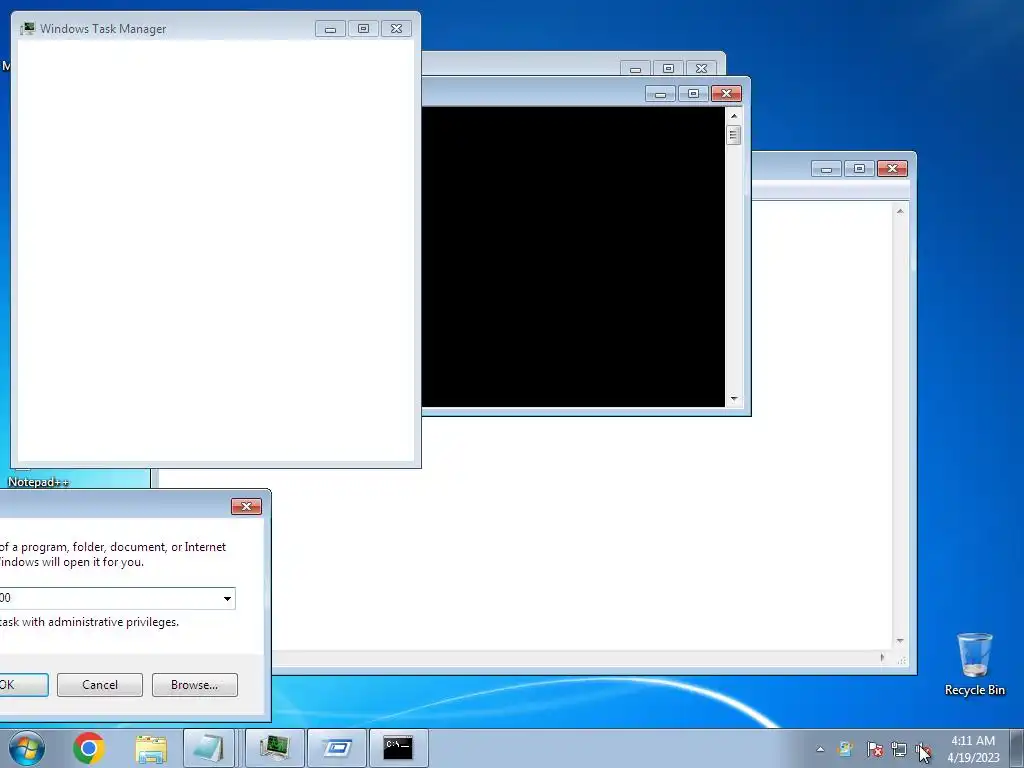This screenshot has height=768, width=1024.
Task: Maximize the large white Notepad window
Action: (x=859, y=169)
